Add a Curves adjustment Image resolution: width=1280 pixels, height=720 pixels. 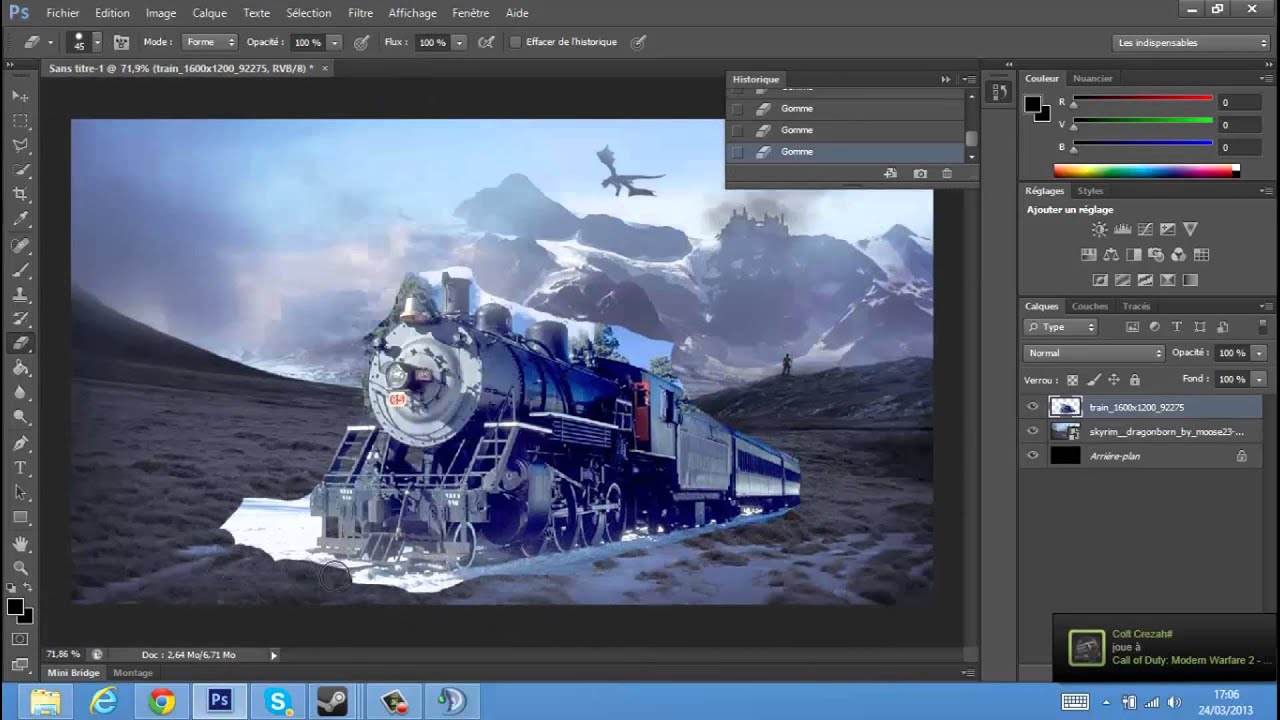(x=1145, y=229)
